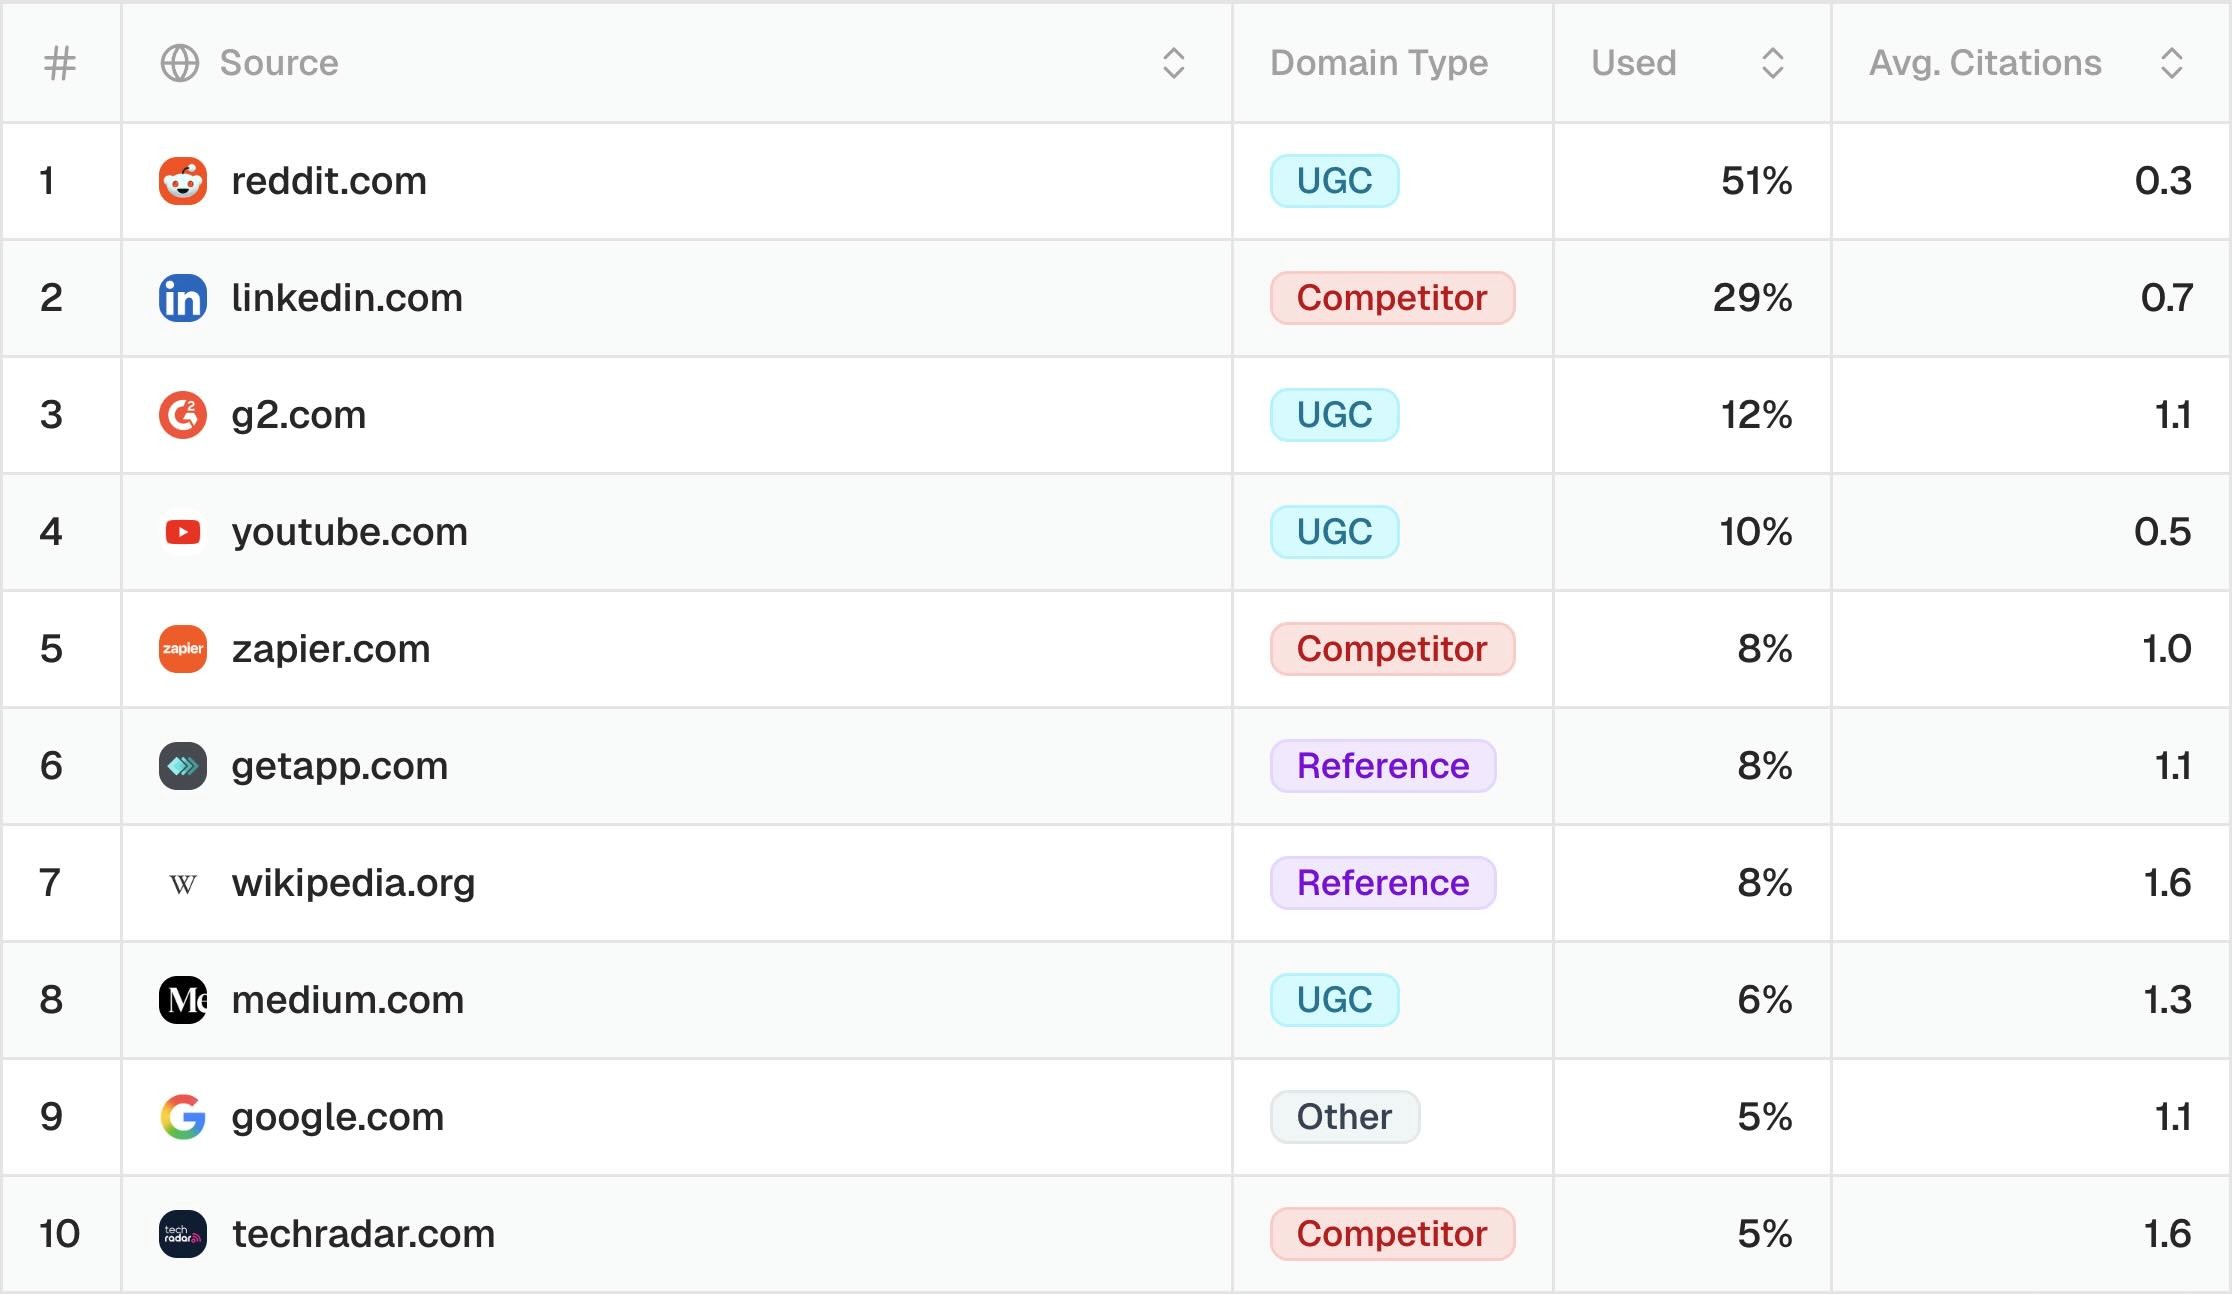Click the Competitor tag on linkedin.com row
The width and height of the screenshot is (2232, 1294).
click(x=1392, y=298)
